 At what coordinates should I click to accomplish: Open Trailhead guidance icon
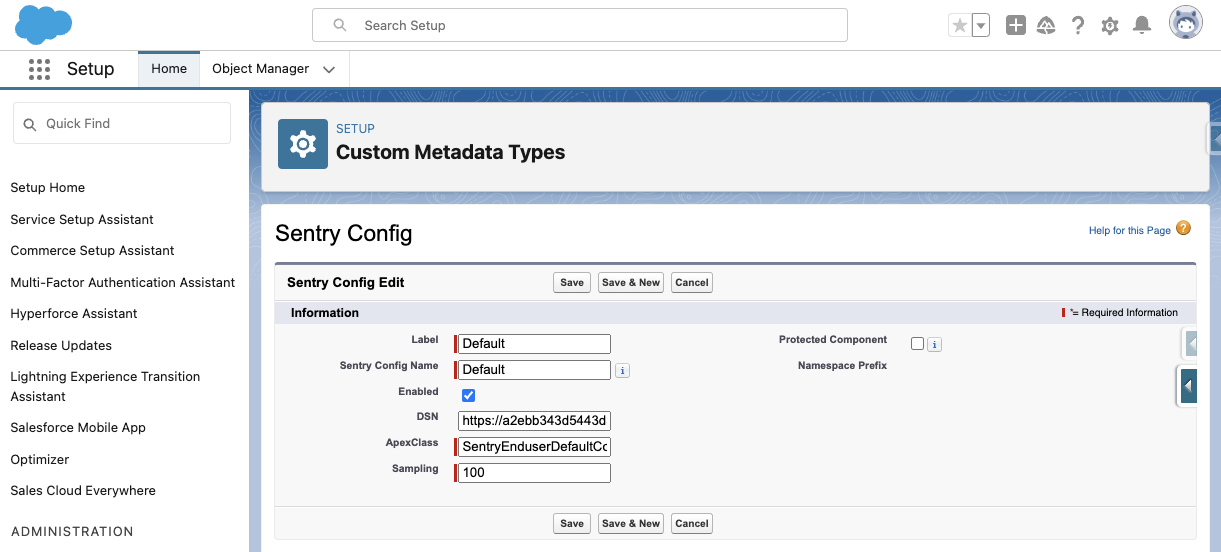click(1047, 26)
